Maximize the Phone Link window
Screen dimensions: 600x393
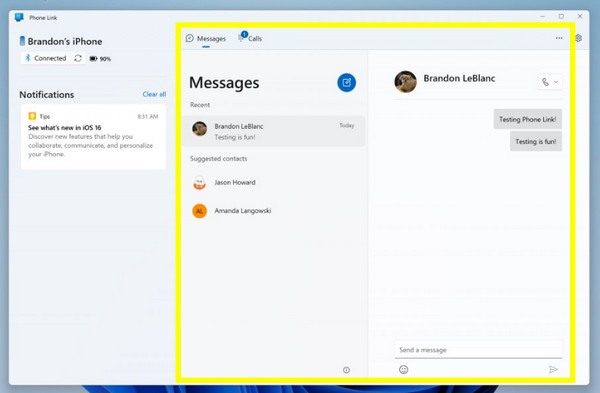pos(561,16)
